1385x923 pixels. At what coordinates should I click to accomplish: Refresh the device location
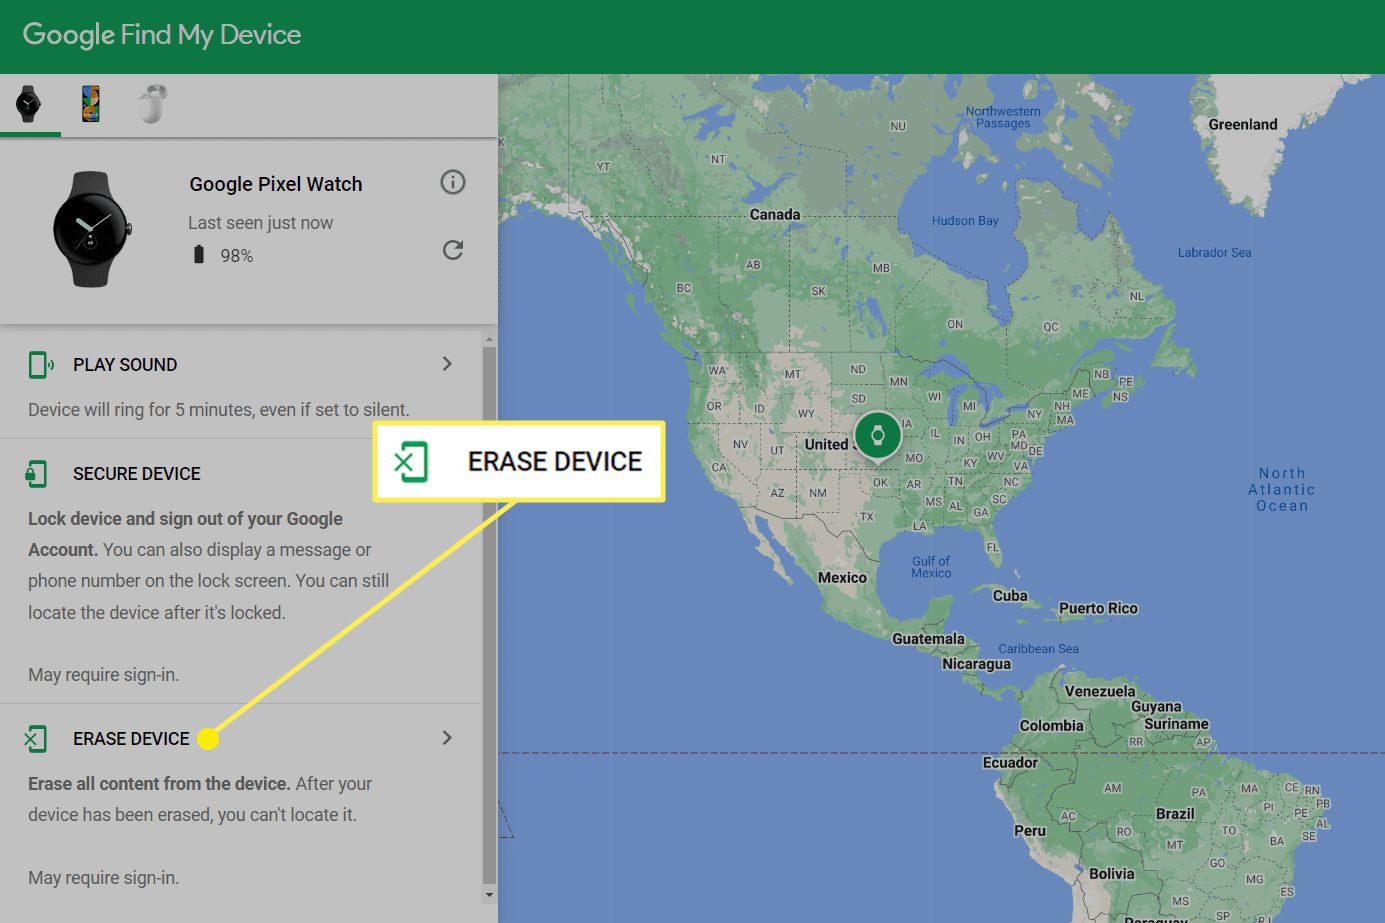(453, 250)
